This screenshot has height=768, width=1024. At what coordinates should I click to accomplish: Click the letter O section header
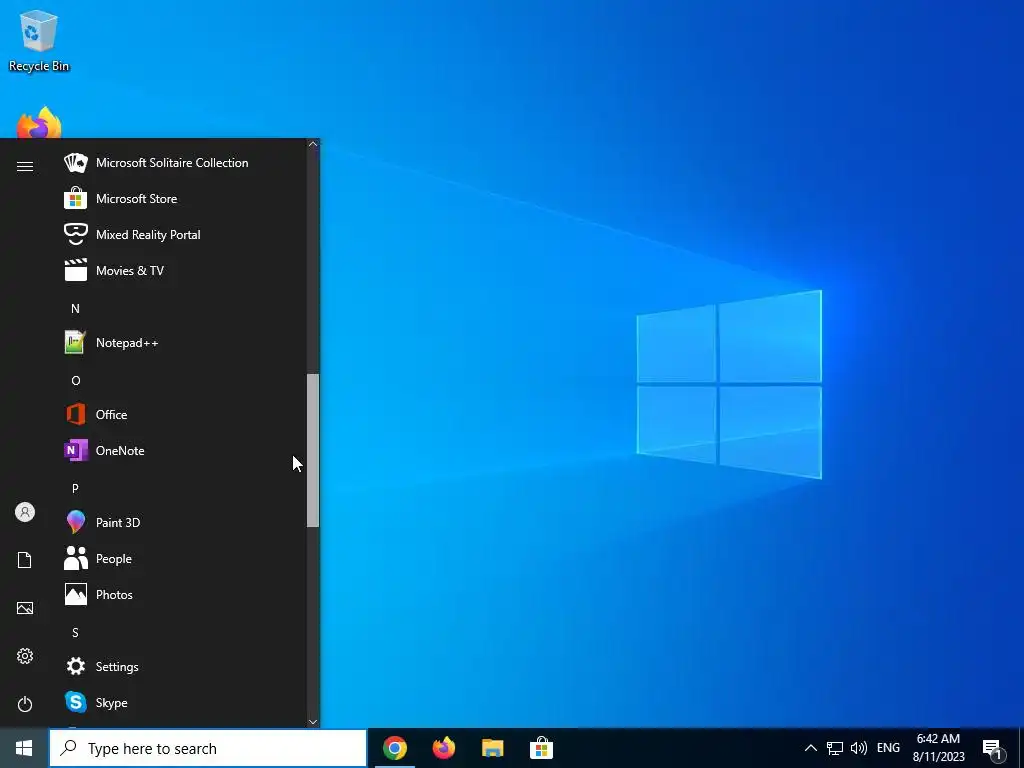76,381
